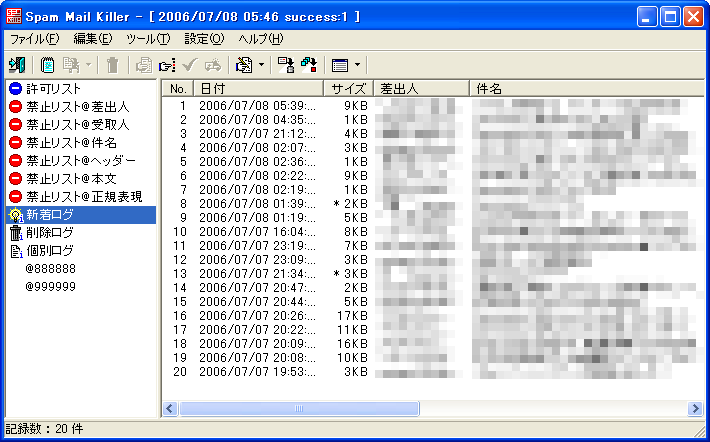Select the @888888 log entry
This screenshot has height=442, width=710.
click(51, 269)
